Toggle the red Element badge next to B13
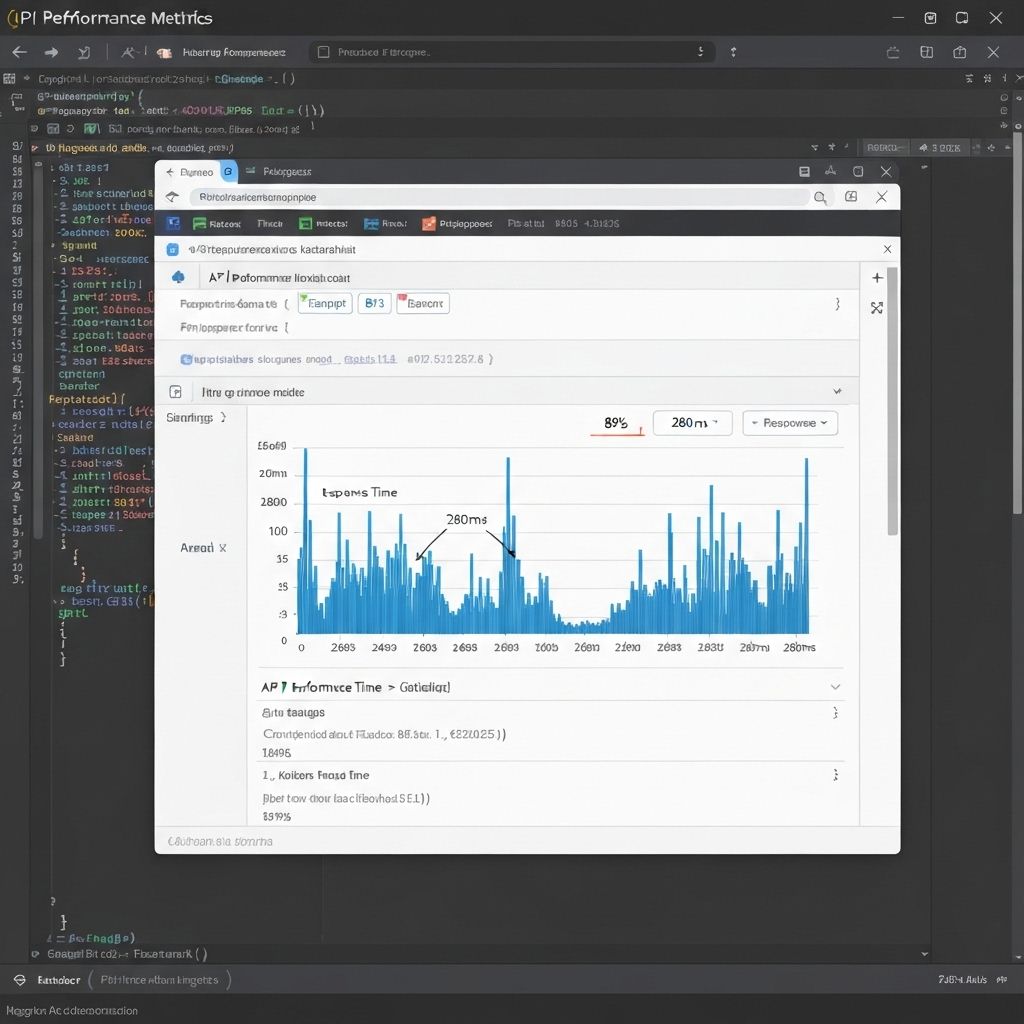The height and width of the screenshot is (1024, 1024). coord(424,303)
